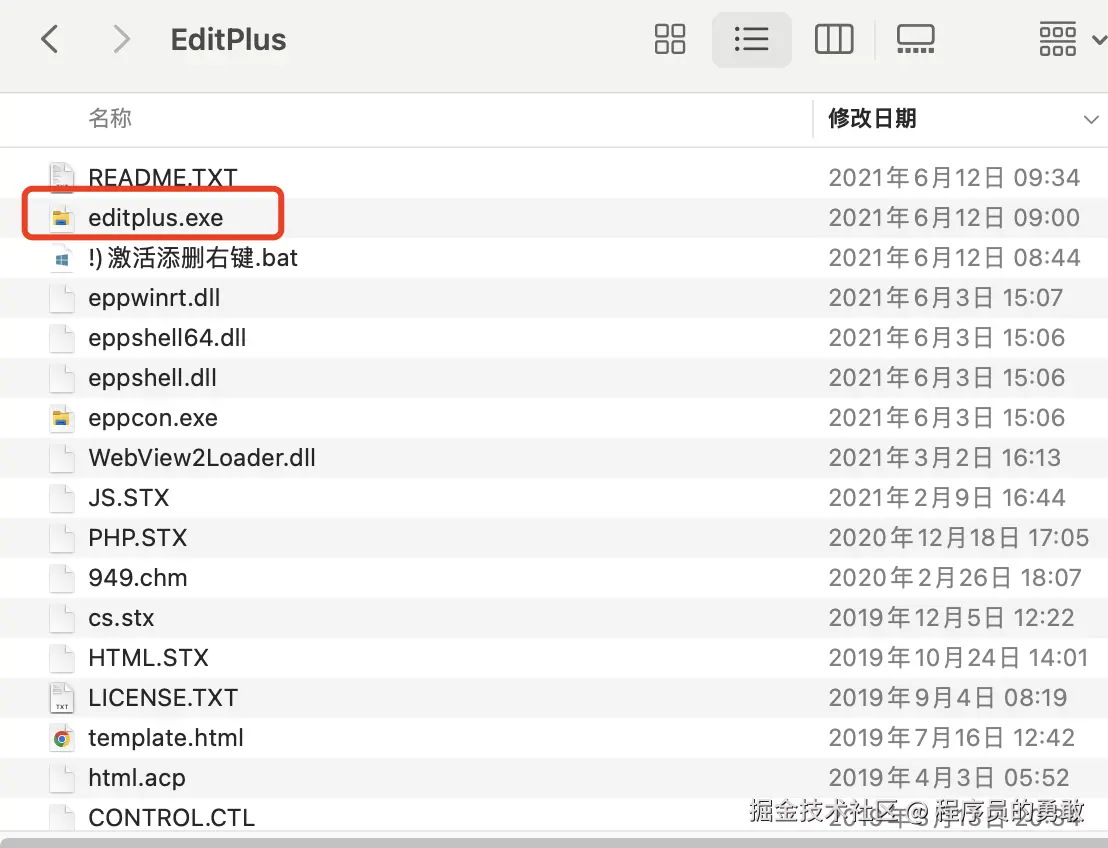Switch to icon grid view
Viewport: 1108px width, 848px height.
click(670, 39)
